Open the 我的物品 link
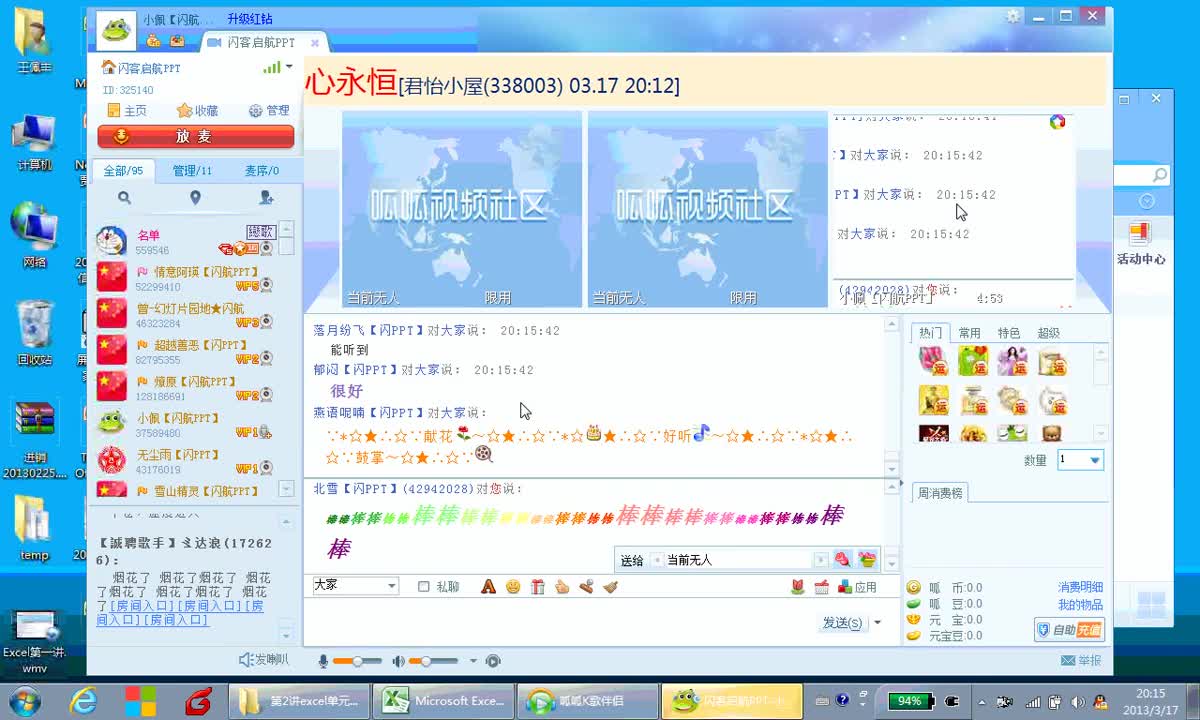This screenshot has width=1200, height=720. [x=1080, y=604]
